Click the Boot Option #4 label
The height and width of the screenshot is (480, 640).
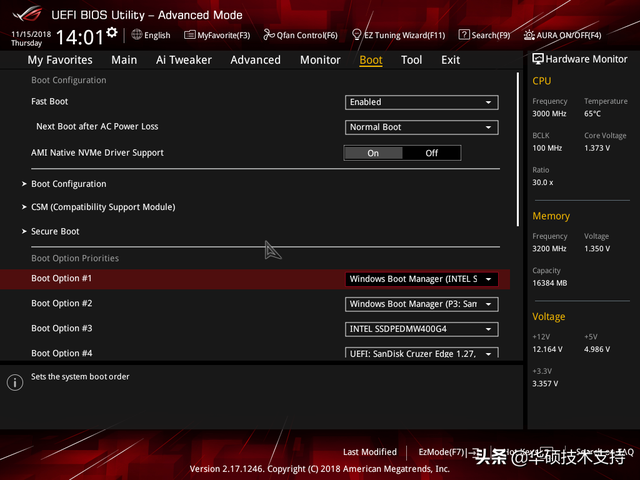pyautogui.click(x=62, y=353)
